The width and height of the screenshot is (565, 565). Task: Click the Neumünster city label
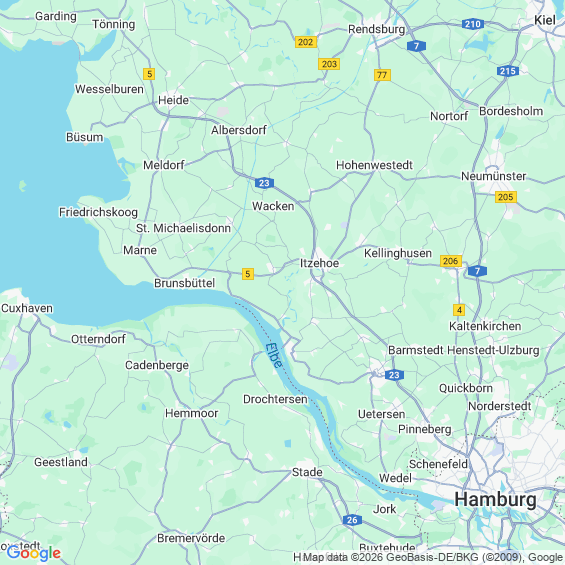494,176
